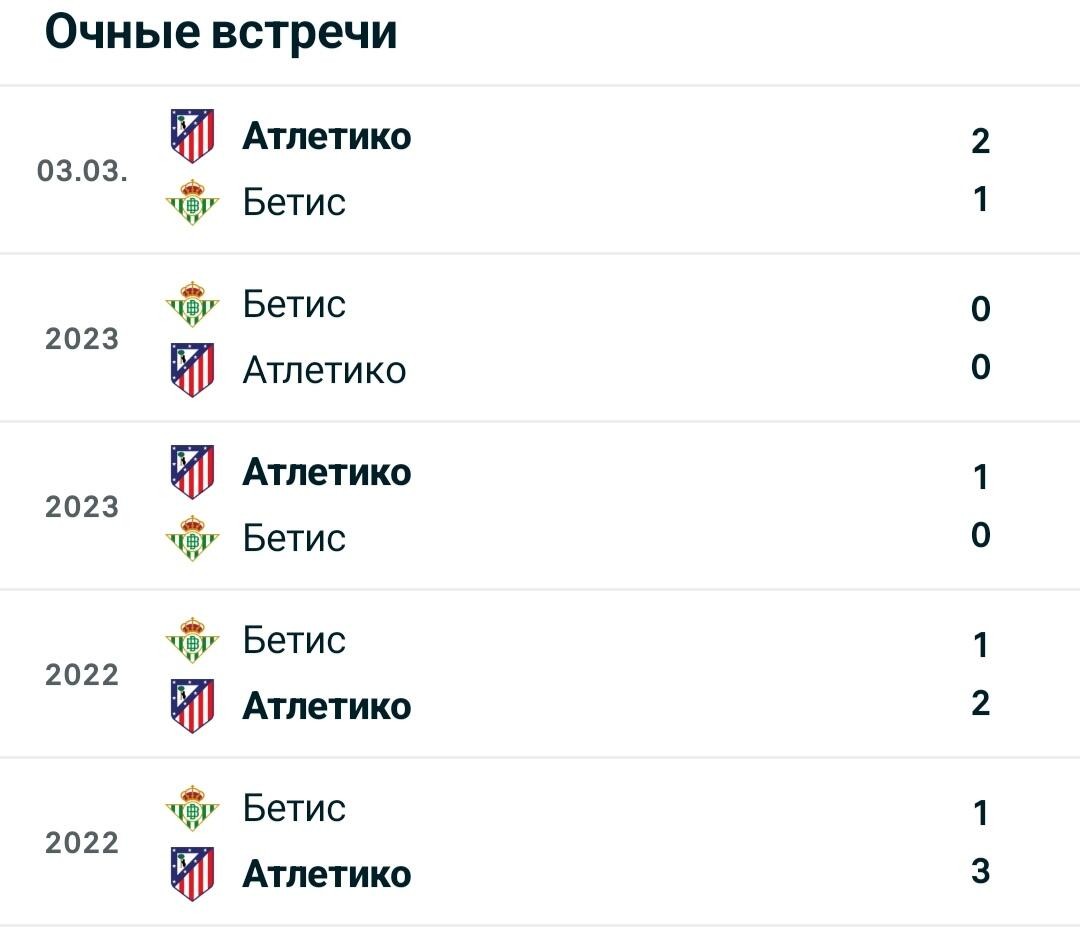Click Atlético crest in 1-3 match
Image resolution: width=1080 pixels, height=935 pixels.
click(192, 874)
